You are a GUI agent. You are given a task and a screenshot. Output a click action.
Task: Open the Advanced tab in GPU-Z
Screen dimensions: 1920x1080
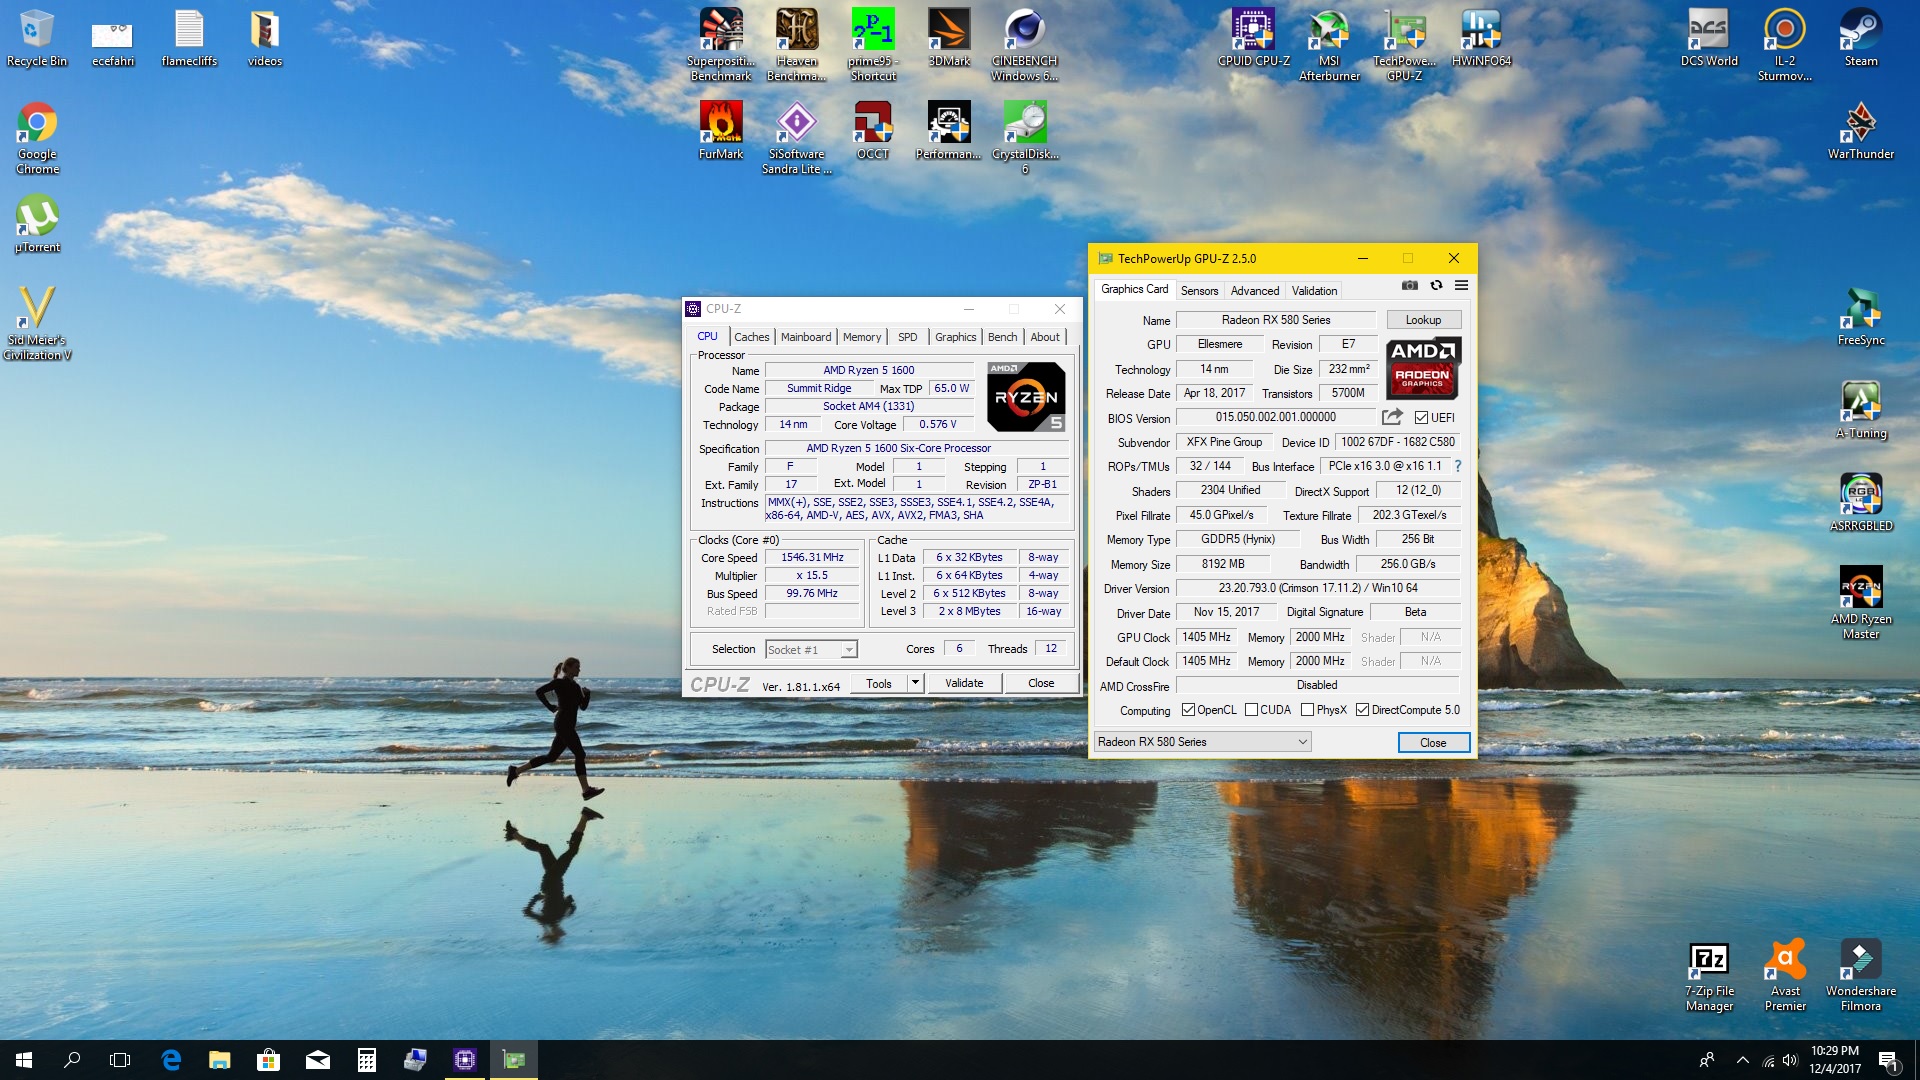(x=1255, y=291)
